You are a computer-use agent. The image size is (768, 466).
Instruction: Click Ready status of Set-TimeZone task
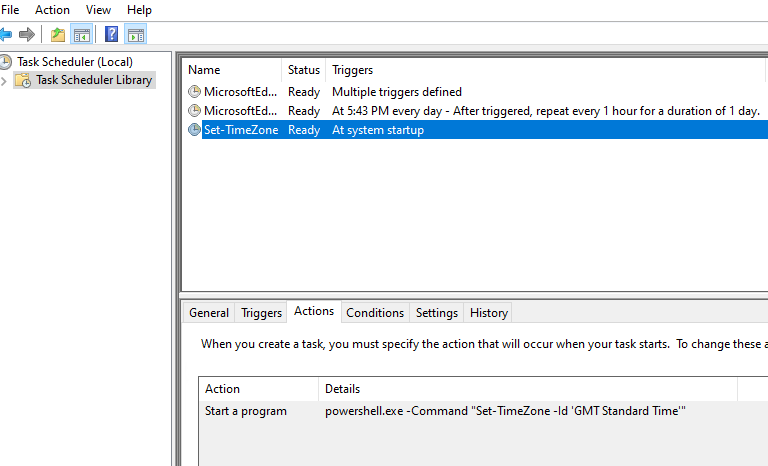304,130
